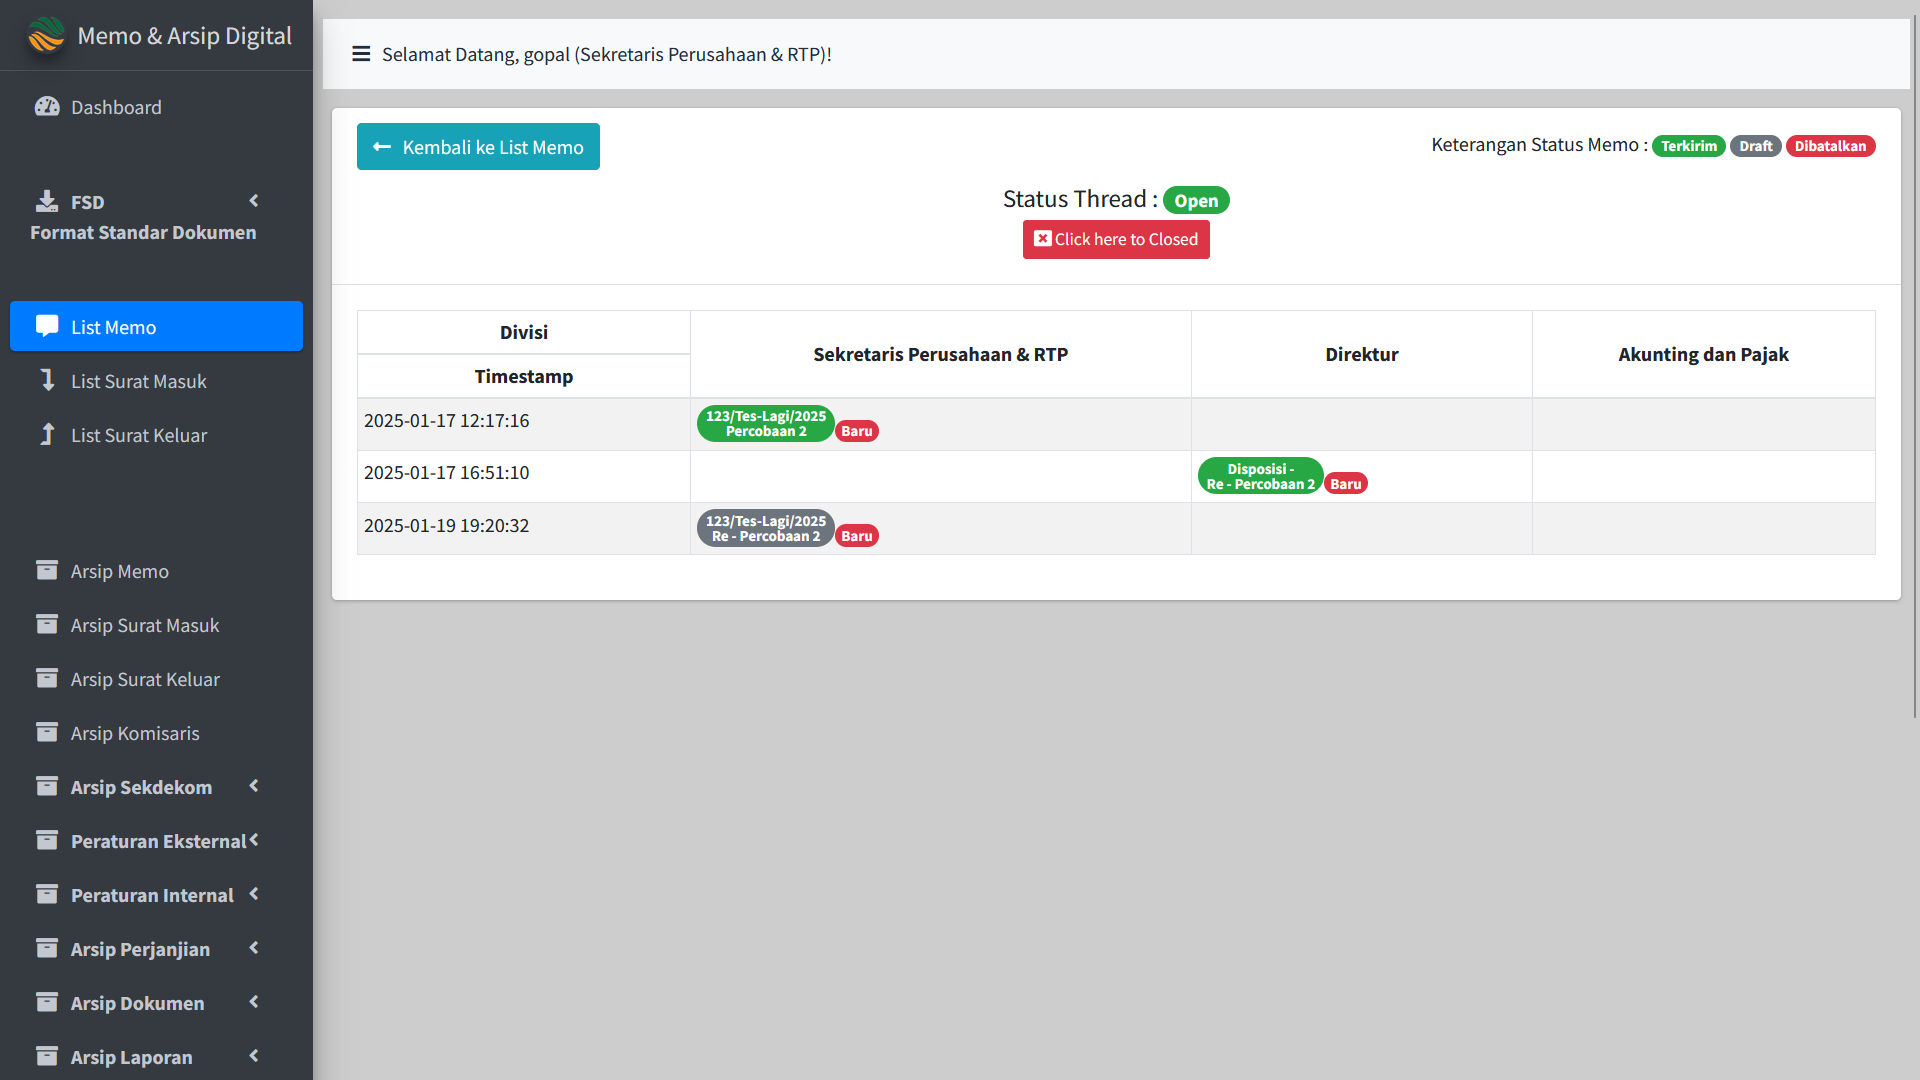
Task: Expand the FSD submenu chevron
Action: (x=254, y=201)
